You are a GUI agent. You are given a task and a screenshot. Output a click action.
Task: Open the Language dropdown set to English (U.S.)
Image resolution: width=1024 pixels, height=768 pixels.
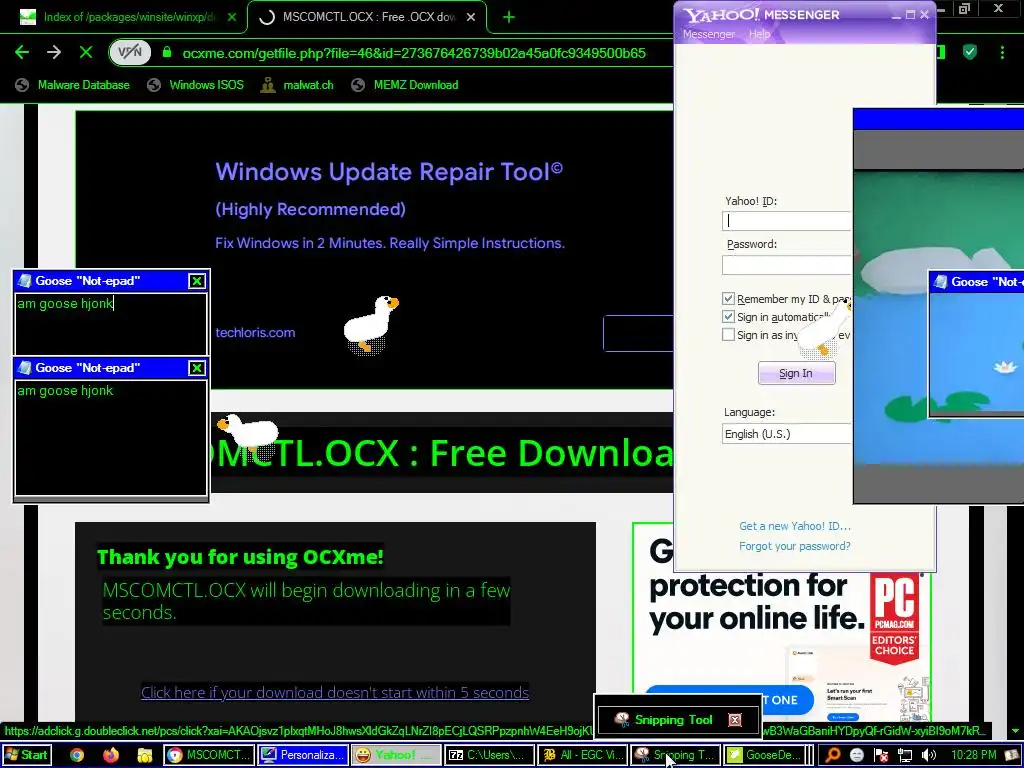pos(787,434)
